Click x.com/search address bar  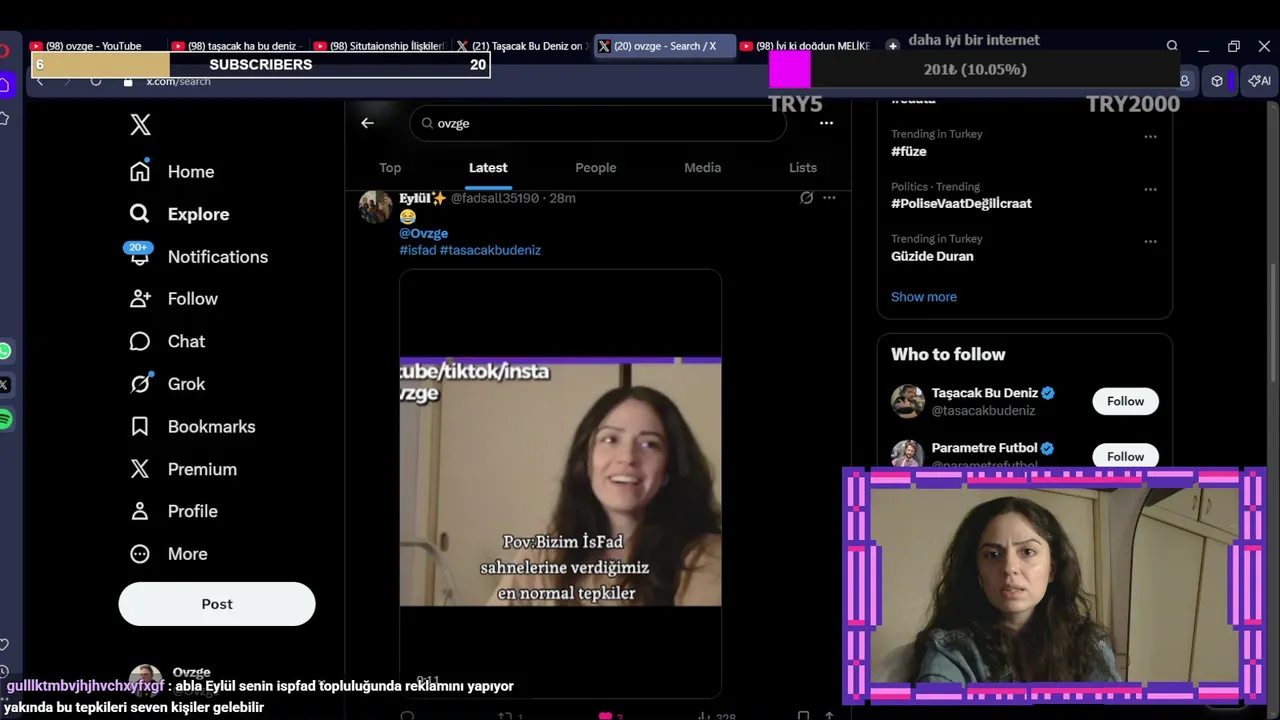[179, 81]
